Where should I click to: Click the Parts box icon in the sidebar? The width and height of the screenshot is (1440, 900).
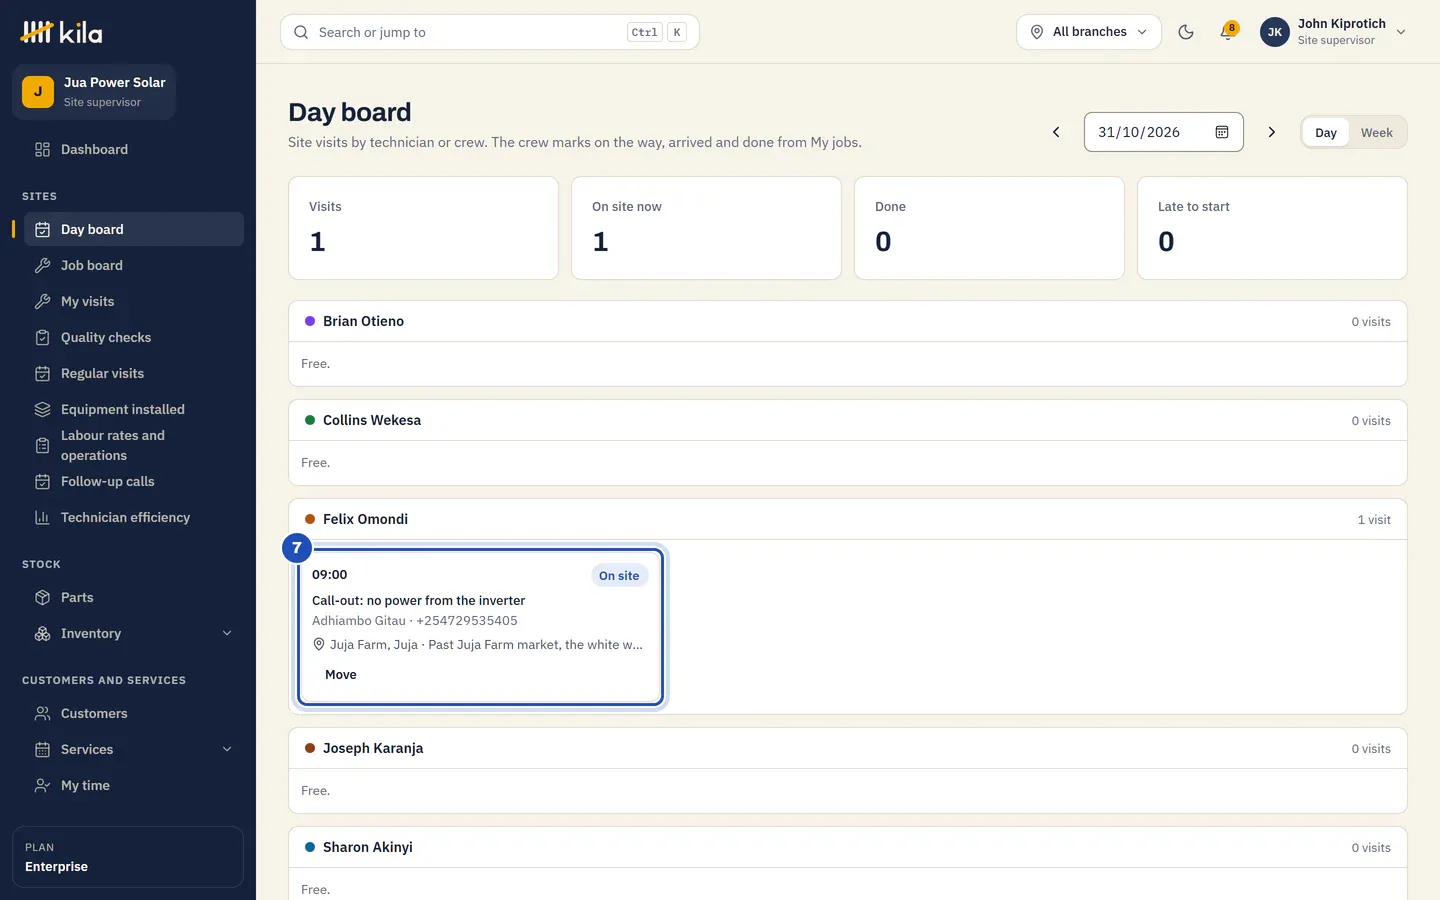pyautogui.click(x=42, y=597)
